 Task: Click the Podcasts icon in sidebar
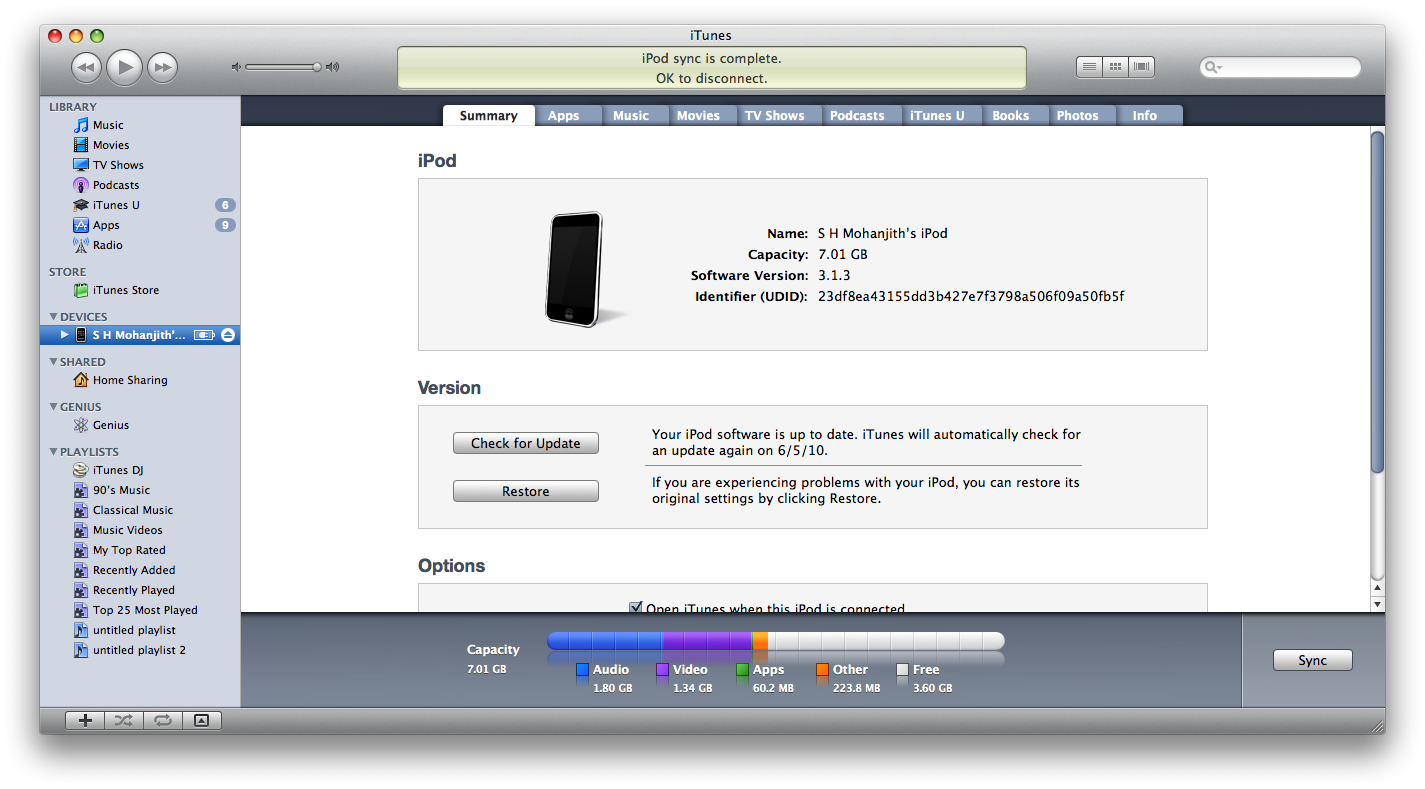pyautogui.click(x=81, y=185)
